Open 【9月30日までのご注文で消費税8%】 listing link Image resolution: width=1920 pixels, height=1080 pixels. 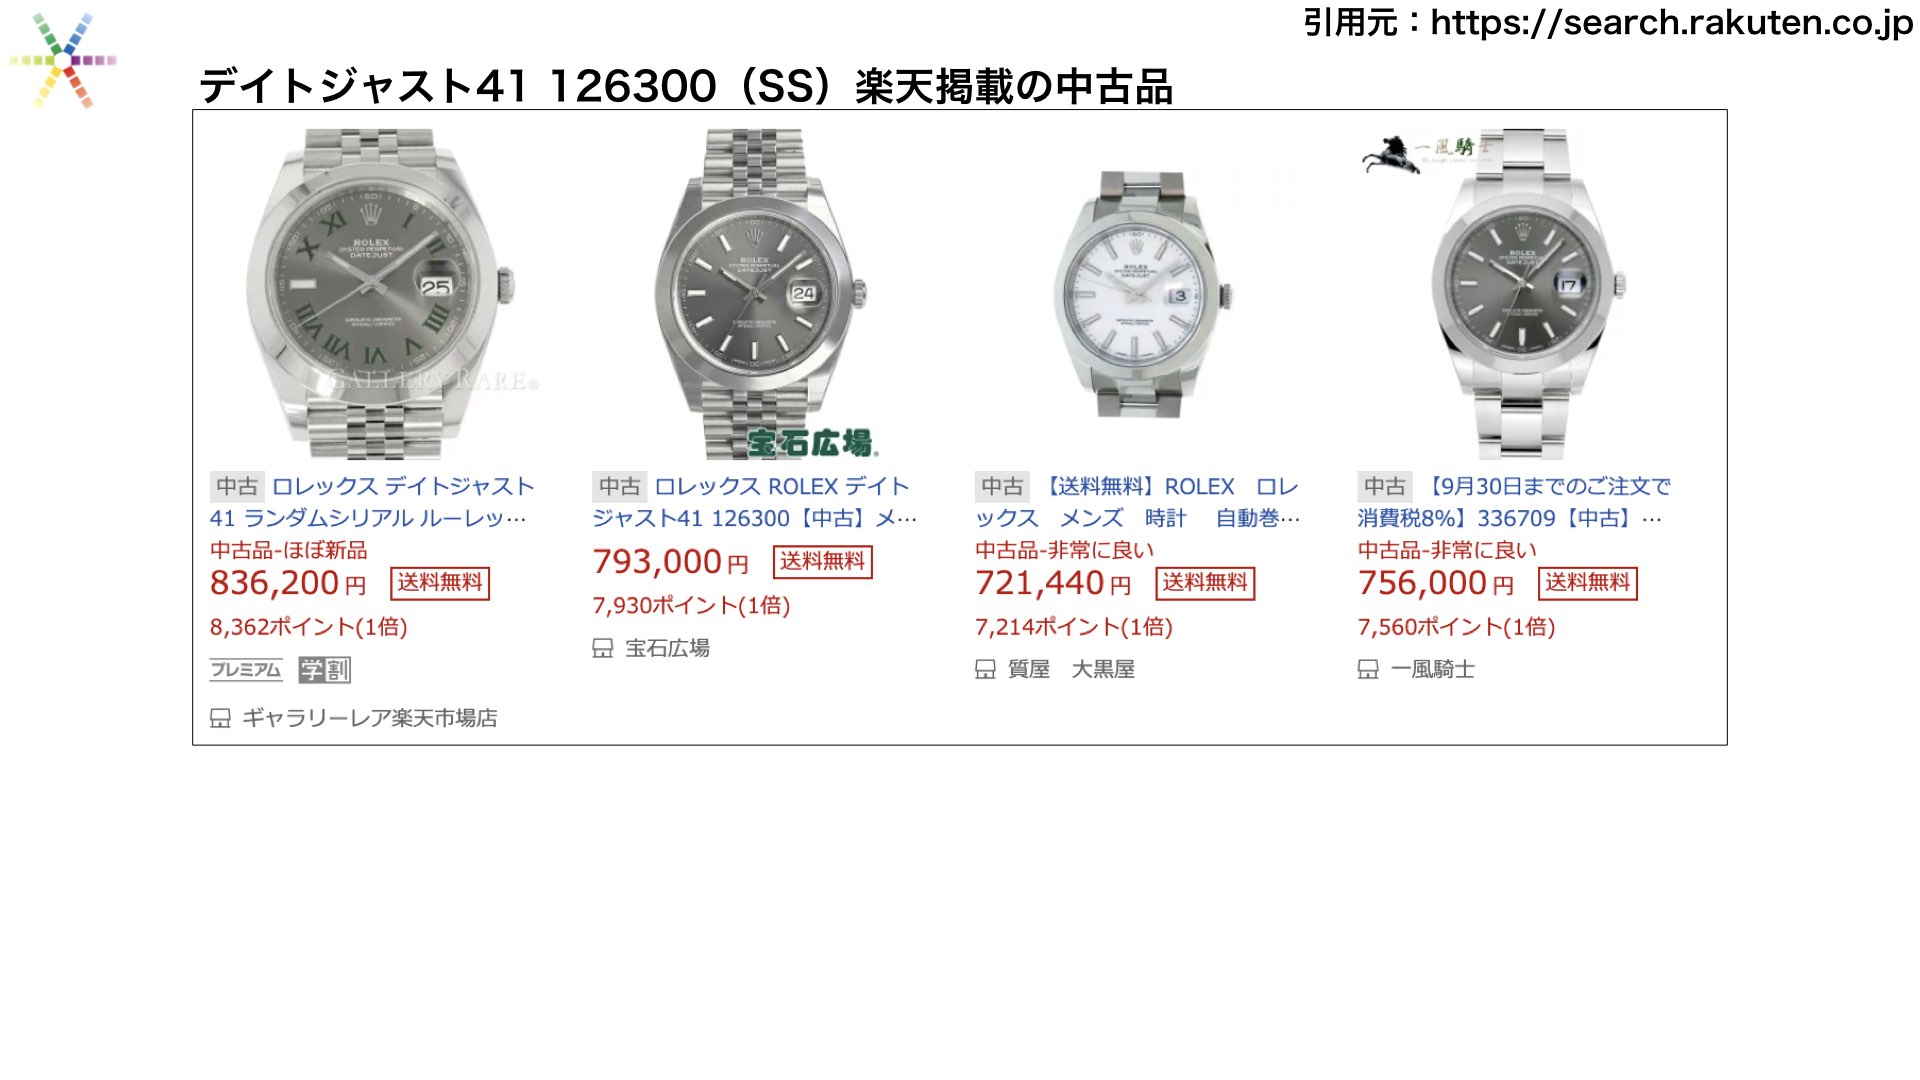pyautogui.click(x=1514, y=502)
